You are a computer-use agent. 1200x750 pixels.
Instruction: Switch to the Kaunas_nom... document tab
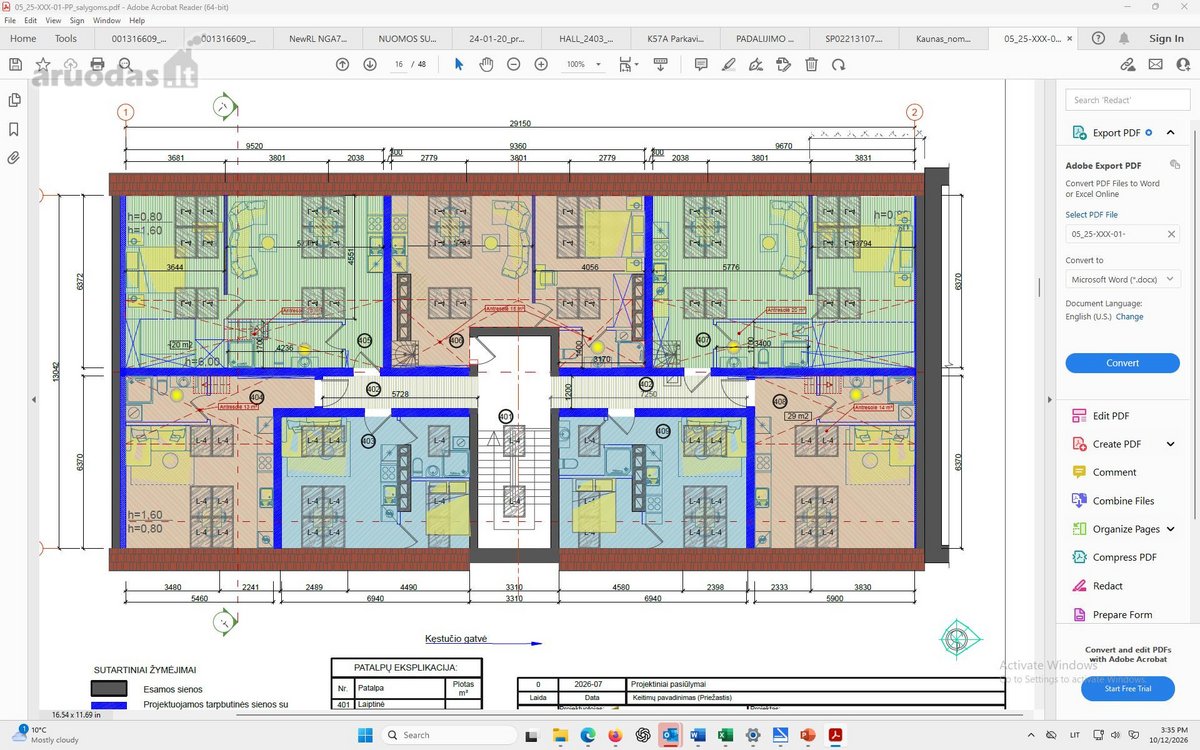[x=944, y=38]
